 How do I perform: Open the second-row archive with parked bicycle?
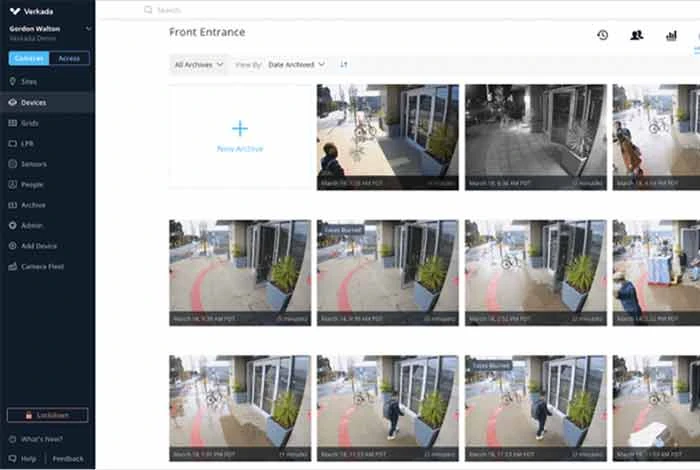536,273
